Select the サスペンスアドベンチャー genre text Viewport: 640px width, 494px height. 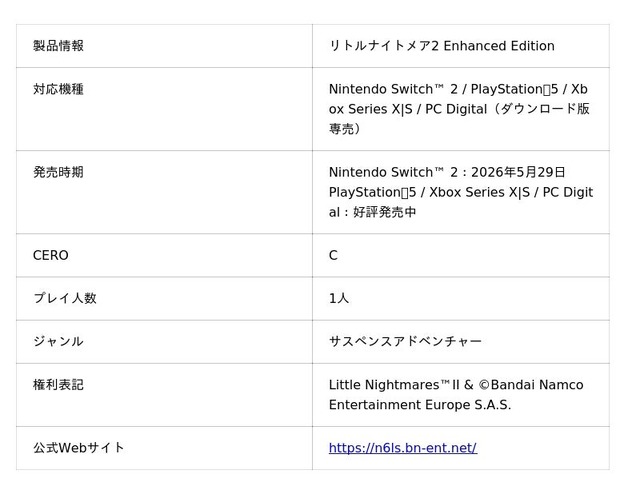point(405,341)
